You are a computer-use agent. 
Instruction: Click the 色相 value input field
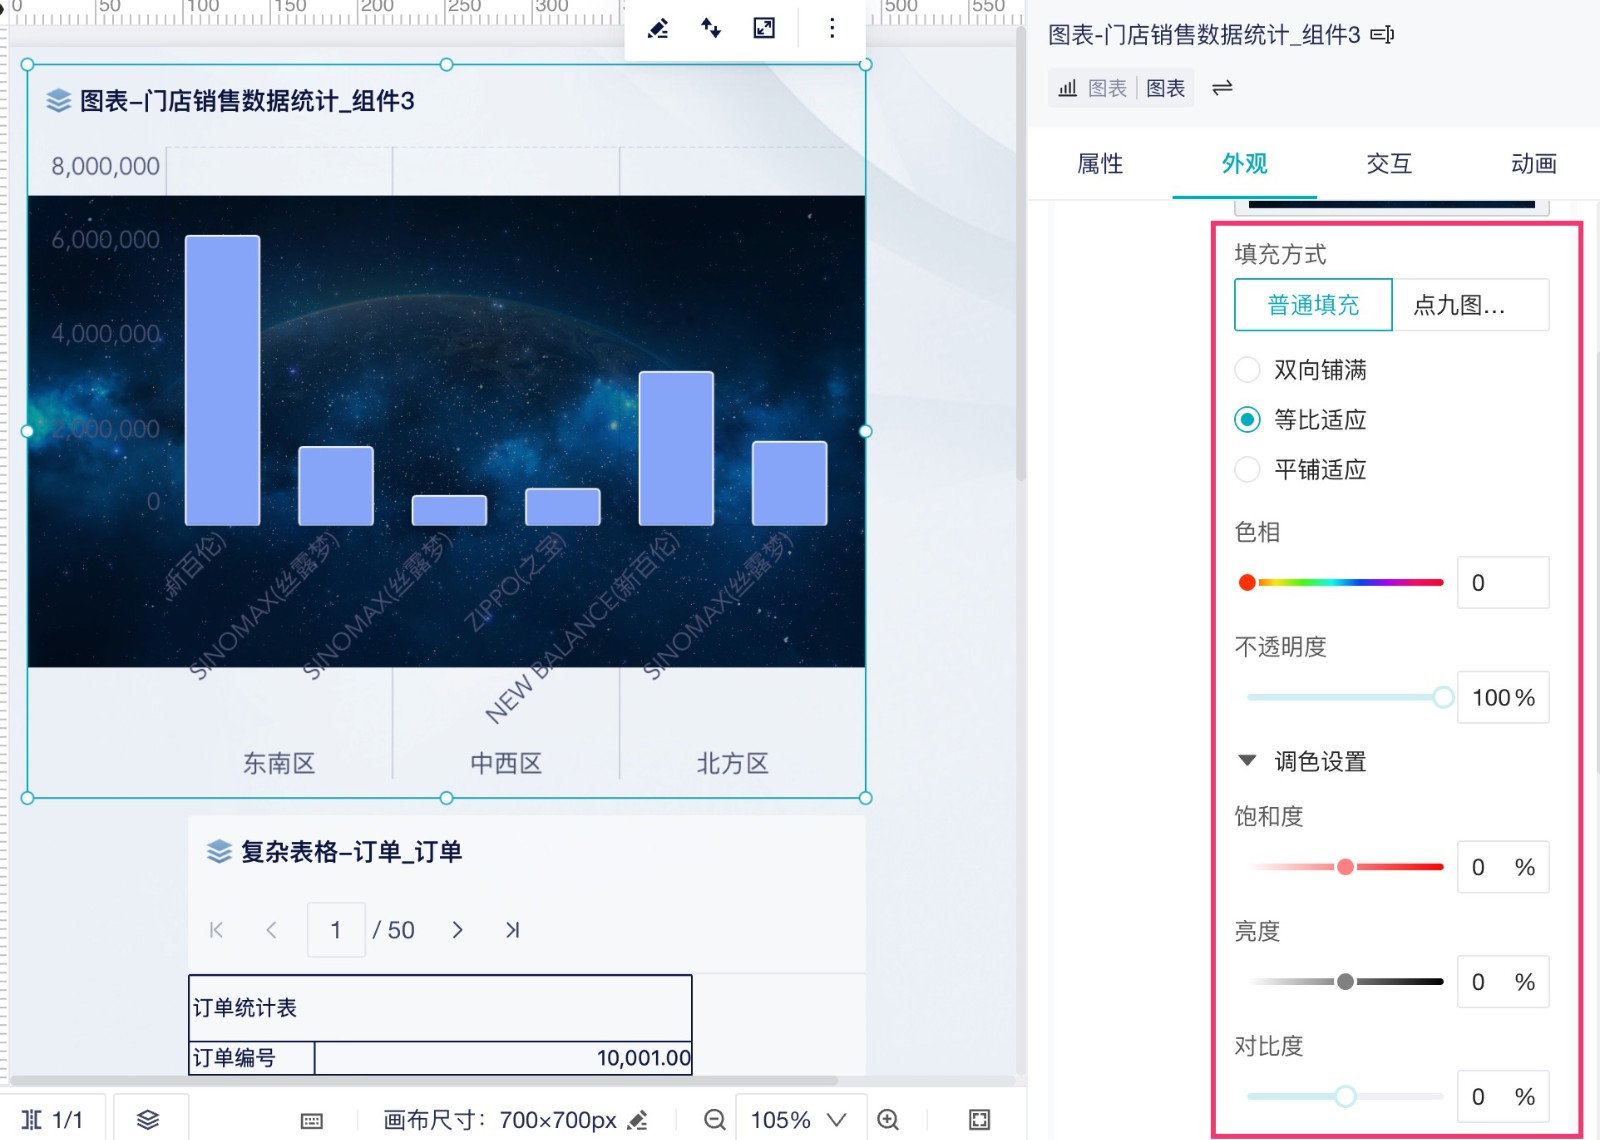pyautogui.click(x=1503, y=582)
